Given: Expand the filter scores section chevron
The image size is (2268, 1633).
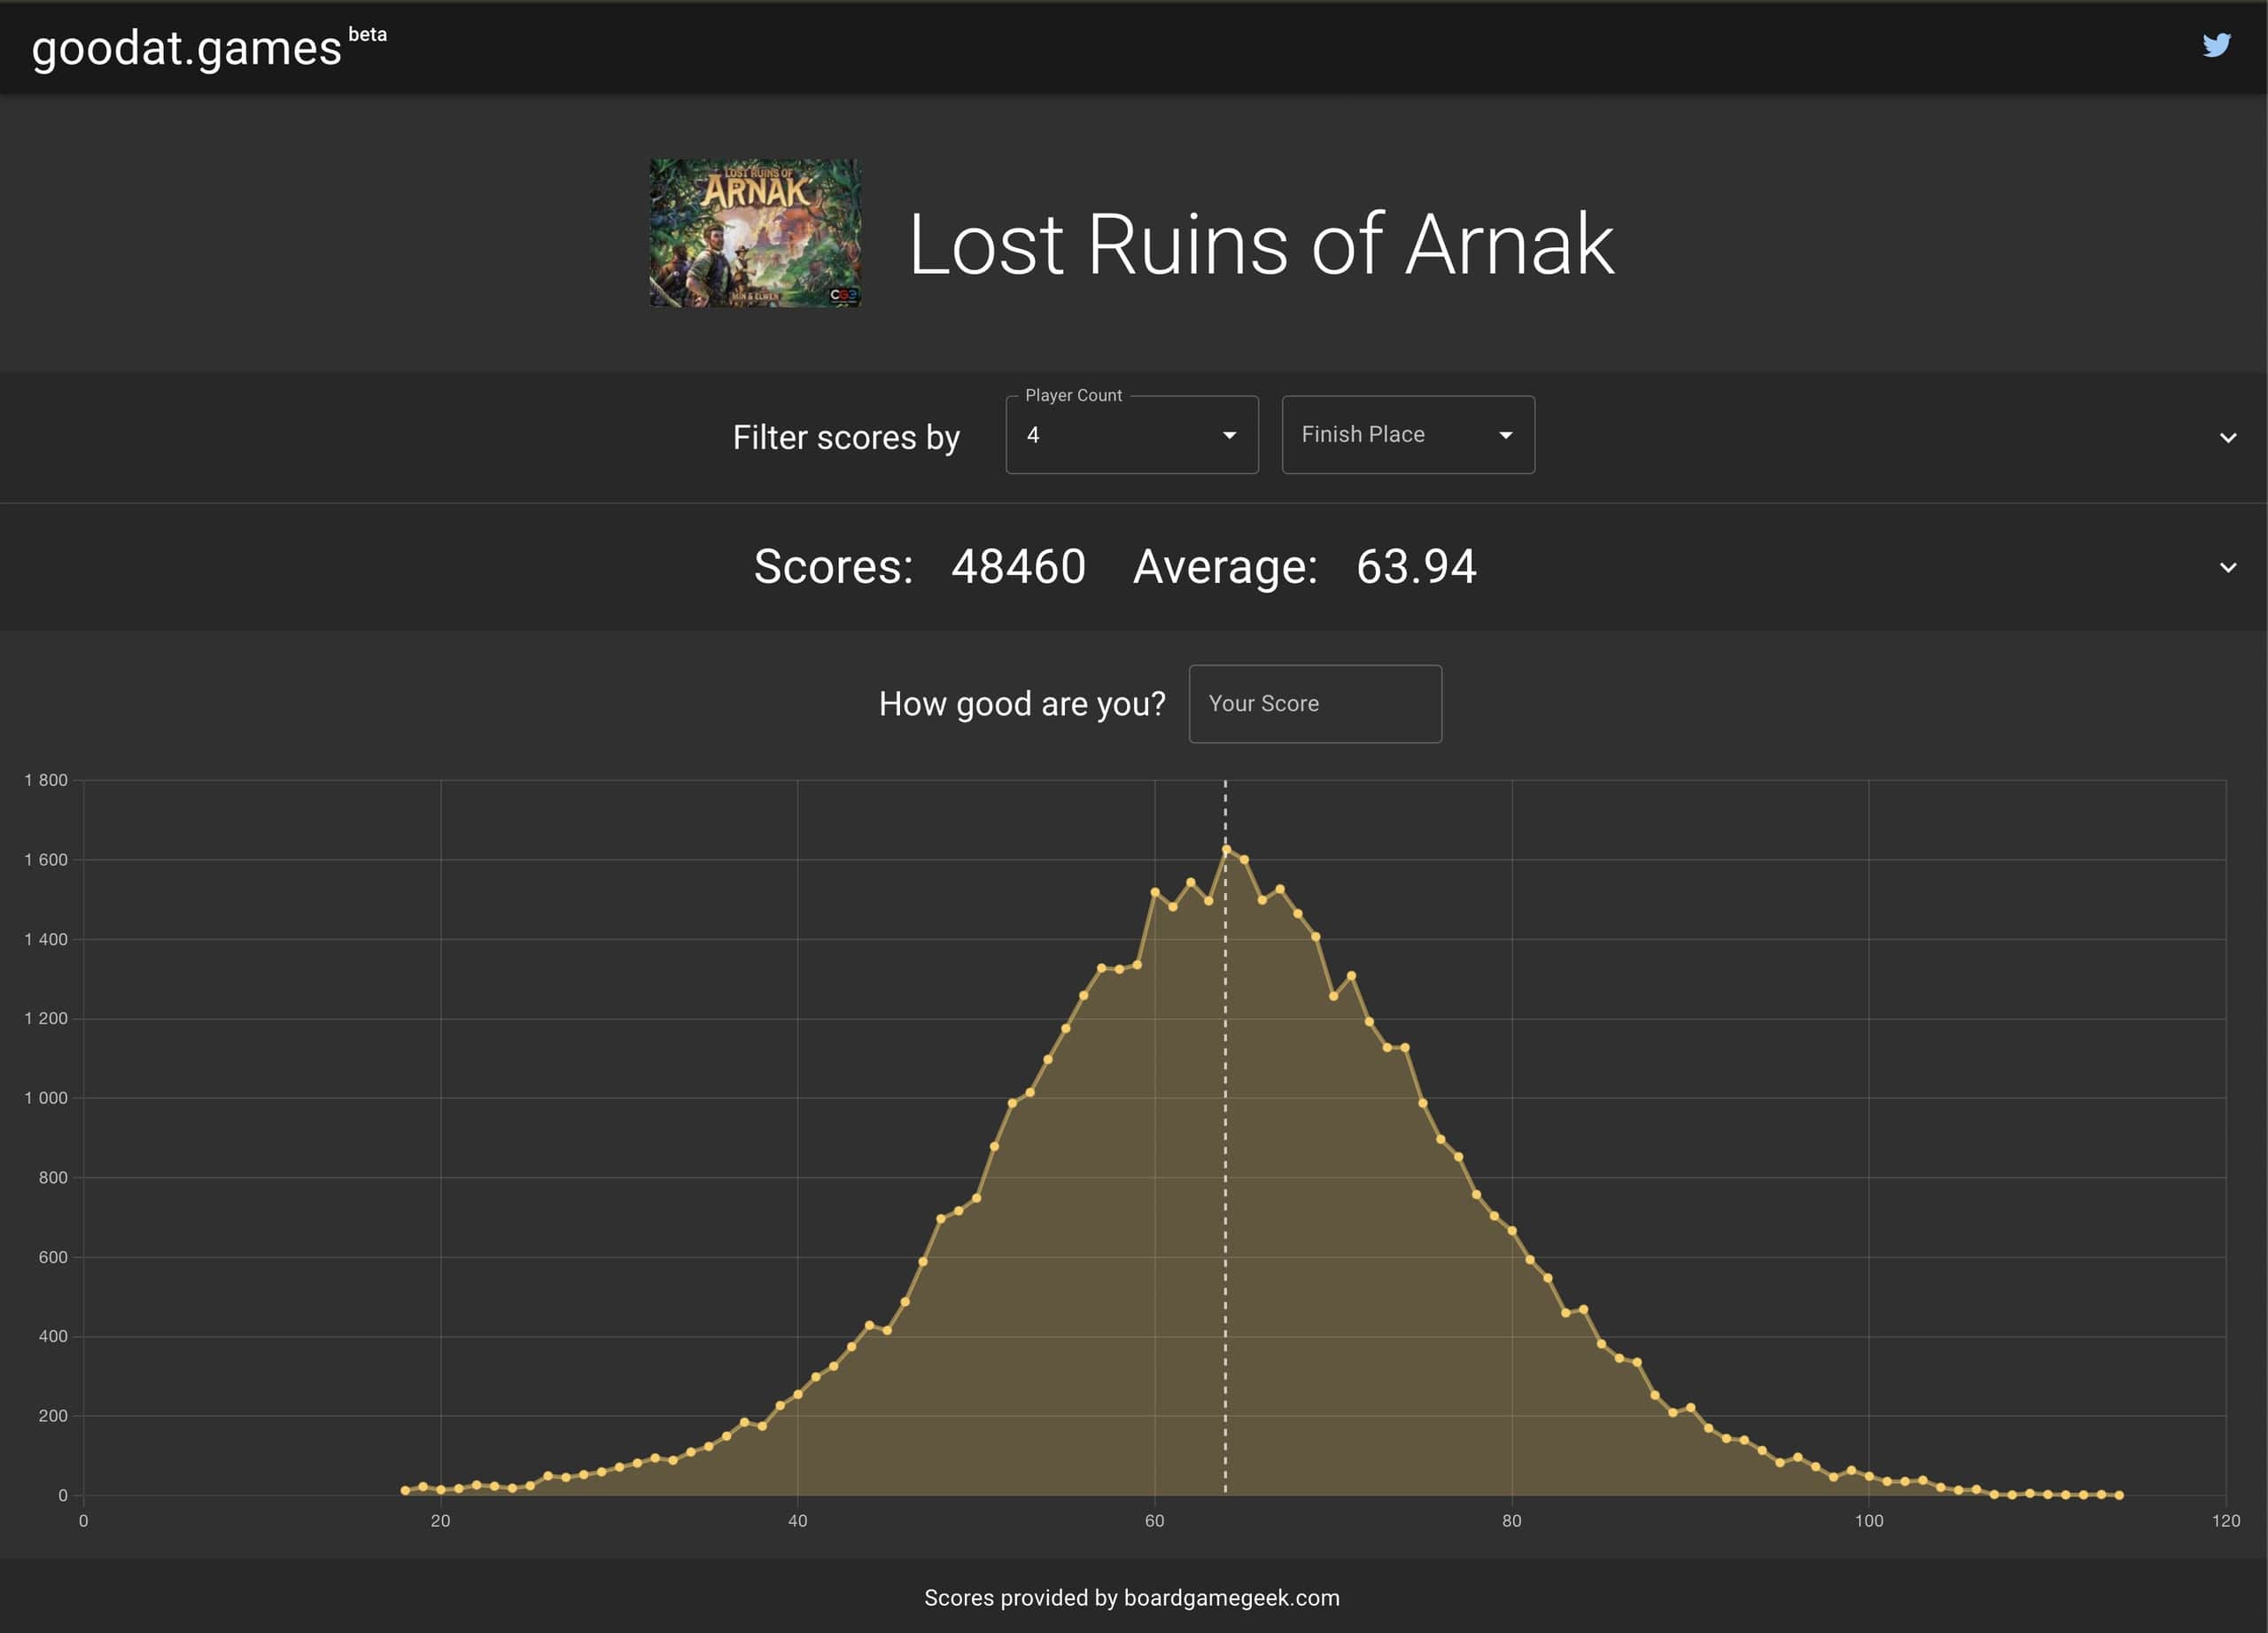Looking at the screenshot, I should (x=2228, y=438).
